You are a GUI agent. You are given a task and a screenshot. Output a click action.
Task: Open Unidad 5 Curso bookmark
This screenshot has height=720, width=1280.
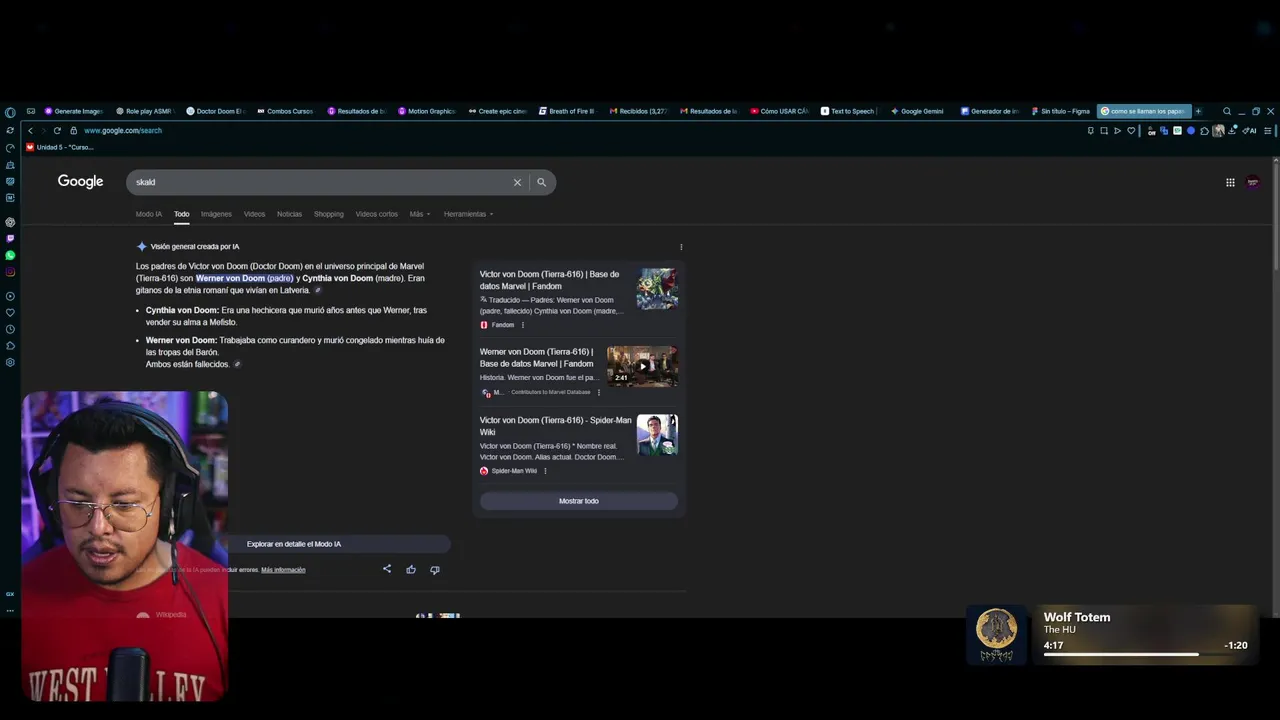[59, 147]
